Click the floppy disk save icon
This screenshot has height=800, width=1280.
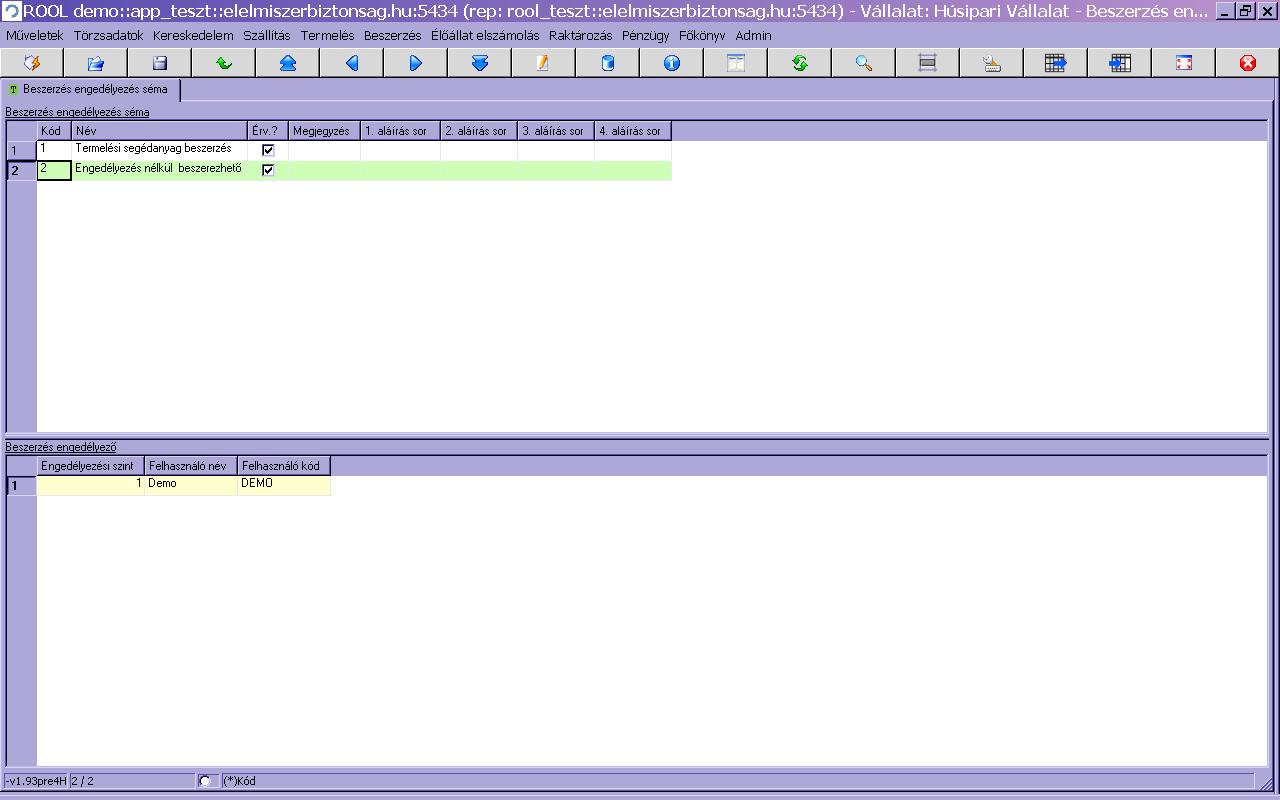[160, 63]
